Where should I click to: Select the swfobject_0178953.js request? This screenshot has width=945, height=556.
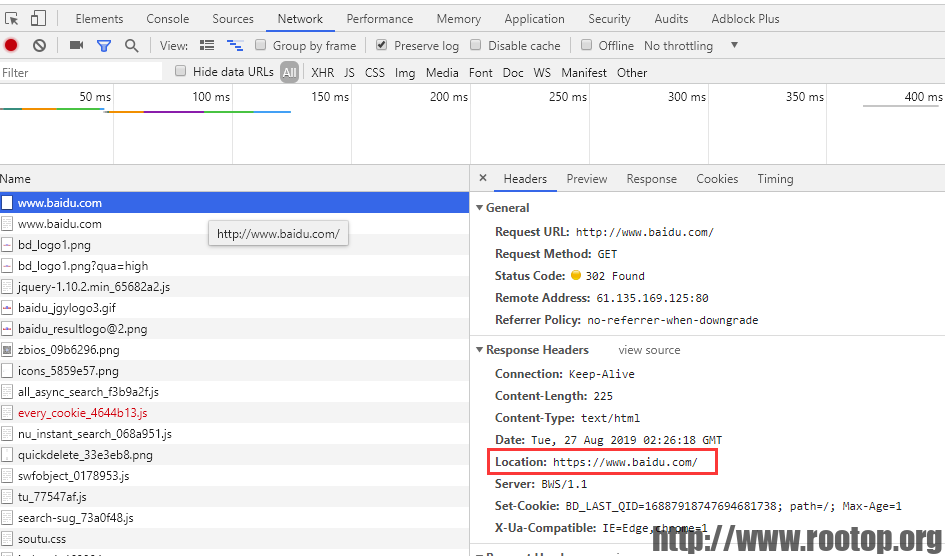pos(234,476)
